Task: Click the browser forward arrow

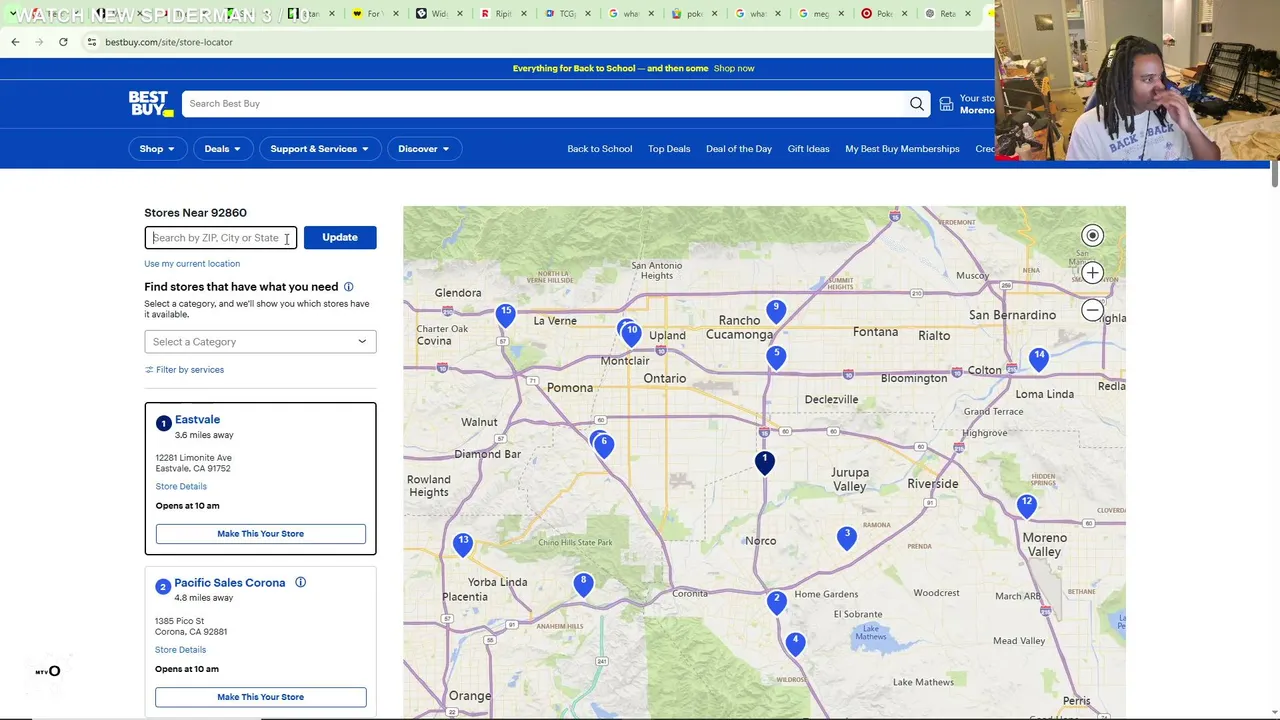Action: [39, 42]
